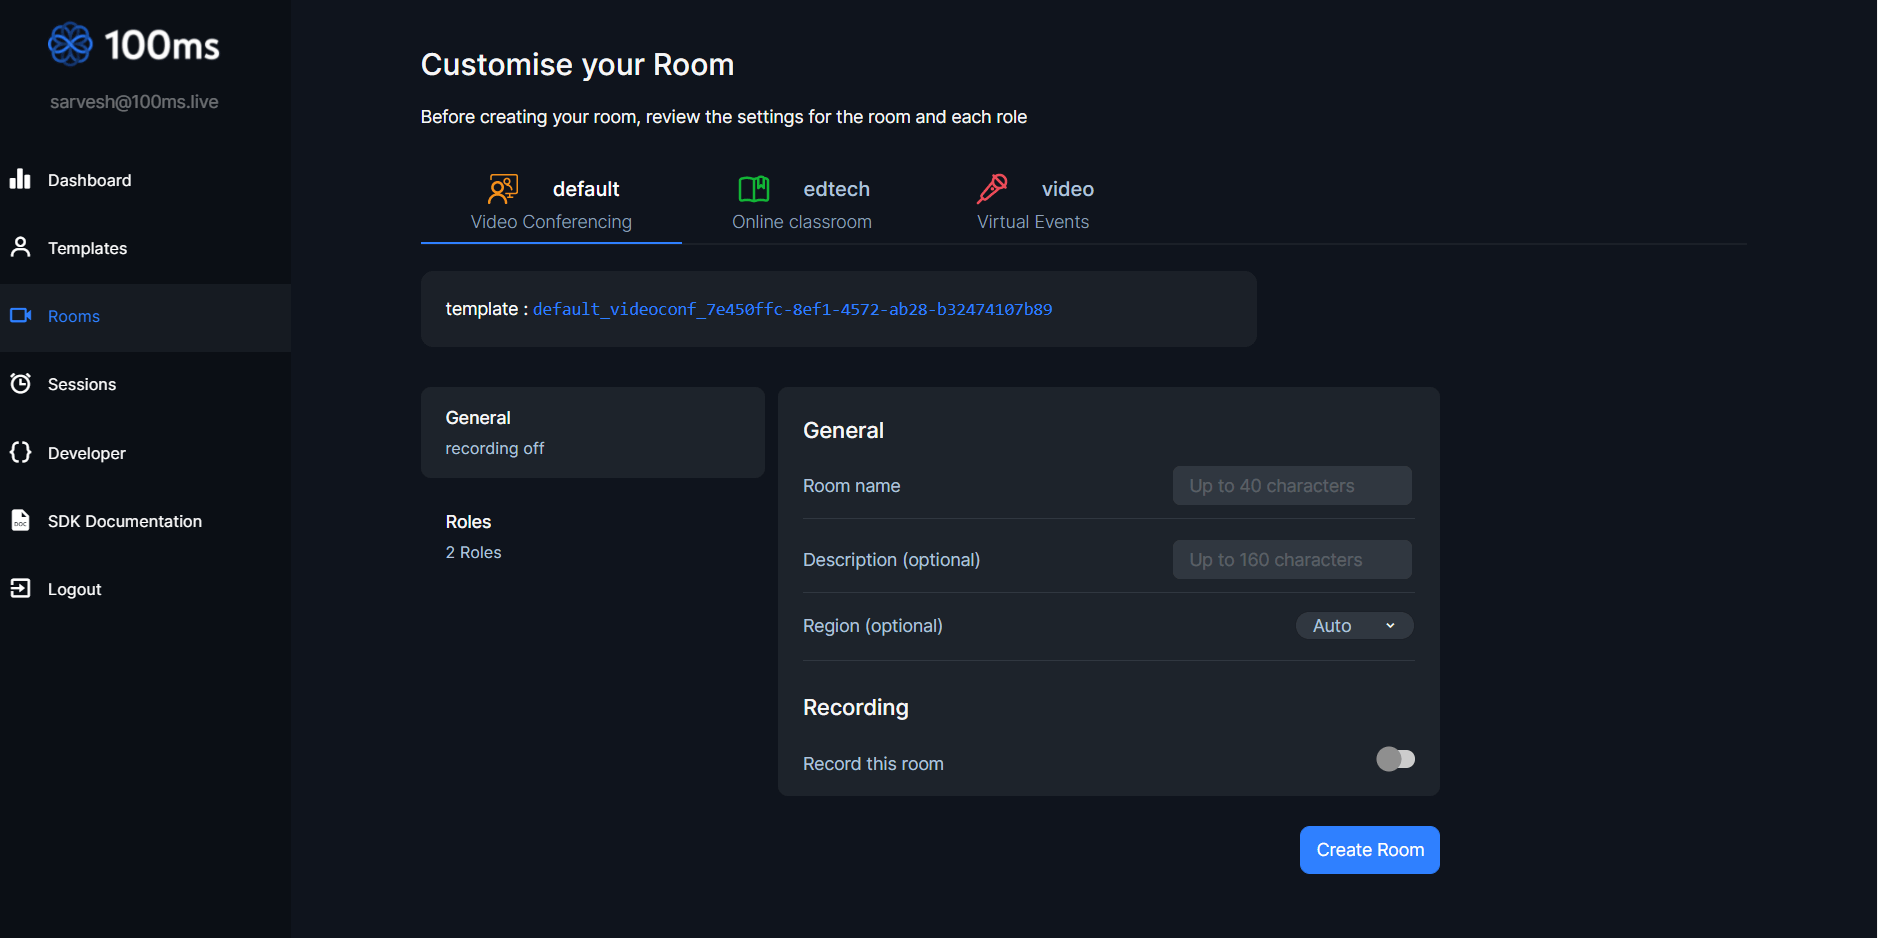1878x938 pixels.
Task: Click the Logout exit icon
Action: (21, 588)
